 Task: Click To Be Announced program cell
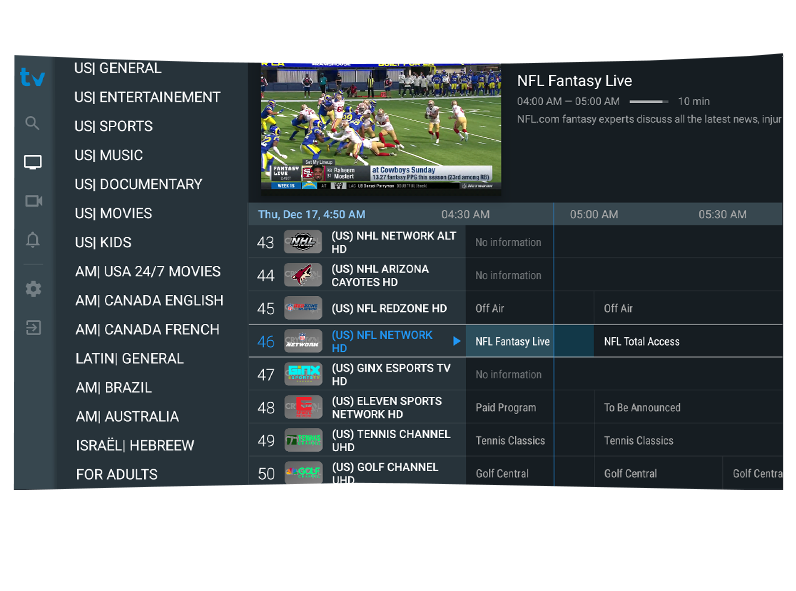[688, 407]
